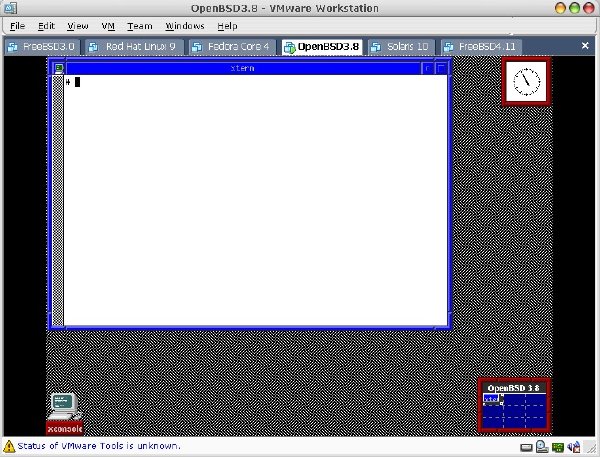The width and height of the screenshot is (600, 457).
Task: Select the OpenBSD3.8 tab
Action: click(322, 47)
